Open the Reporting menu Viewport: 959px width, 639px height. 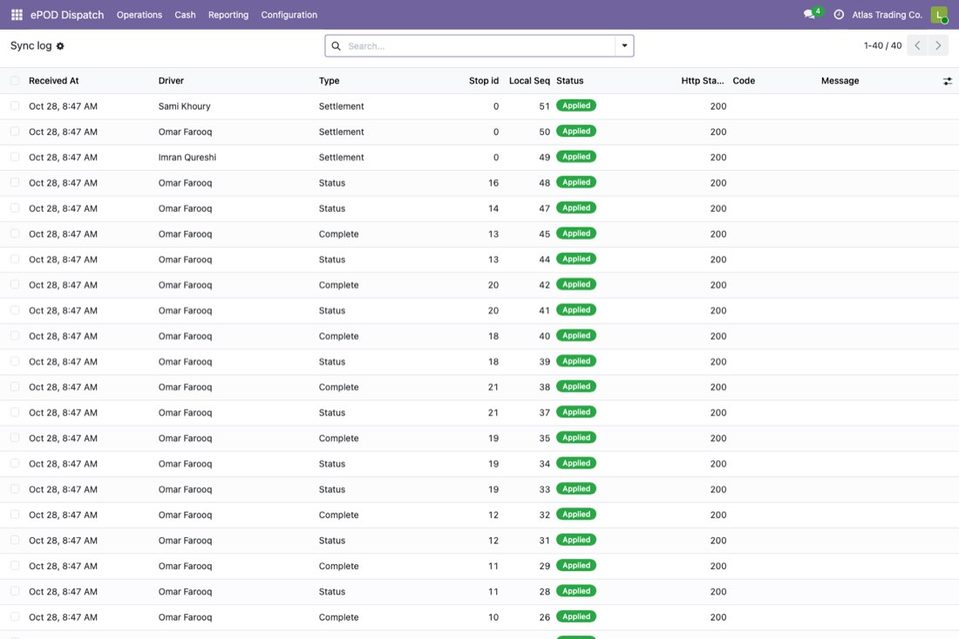tap(228, 15)
